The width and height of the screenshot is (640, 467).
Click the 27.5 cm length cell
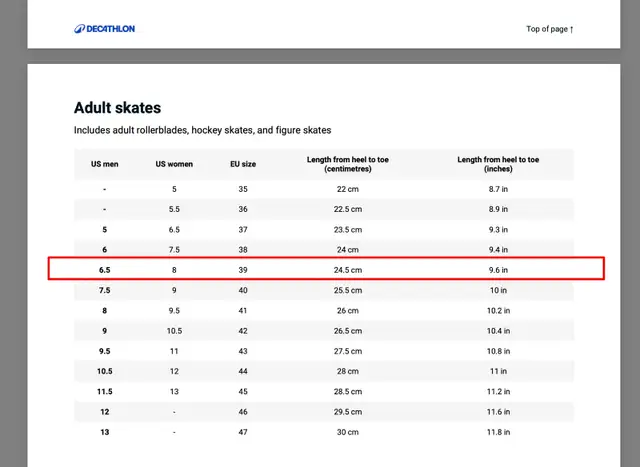pyautogui.click(x=348, y=351)
